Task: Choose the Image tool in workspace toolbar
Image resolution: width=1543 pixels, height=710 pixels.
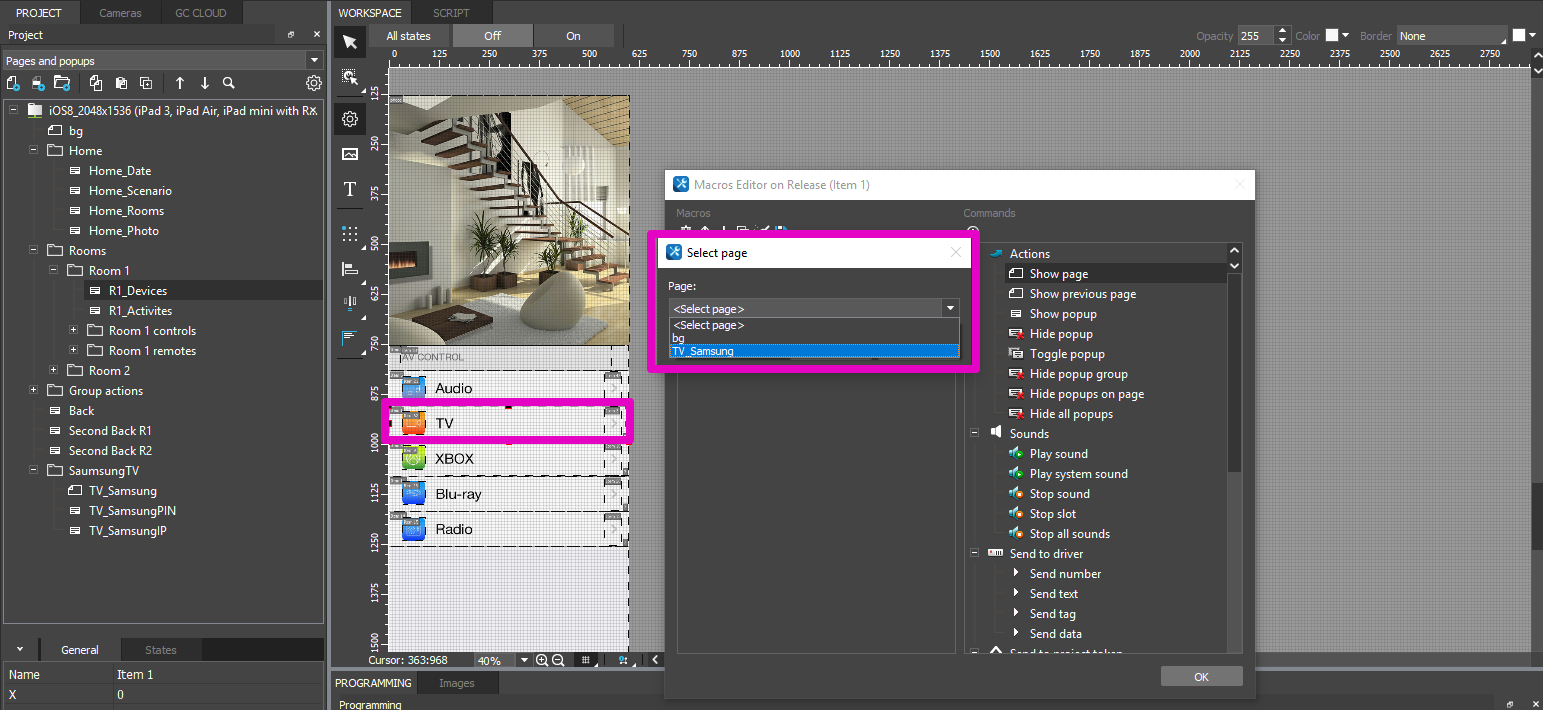Action: (x=350, y=154)
